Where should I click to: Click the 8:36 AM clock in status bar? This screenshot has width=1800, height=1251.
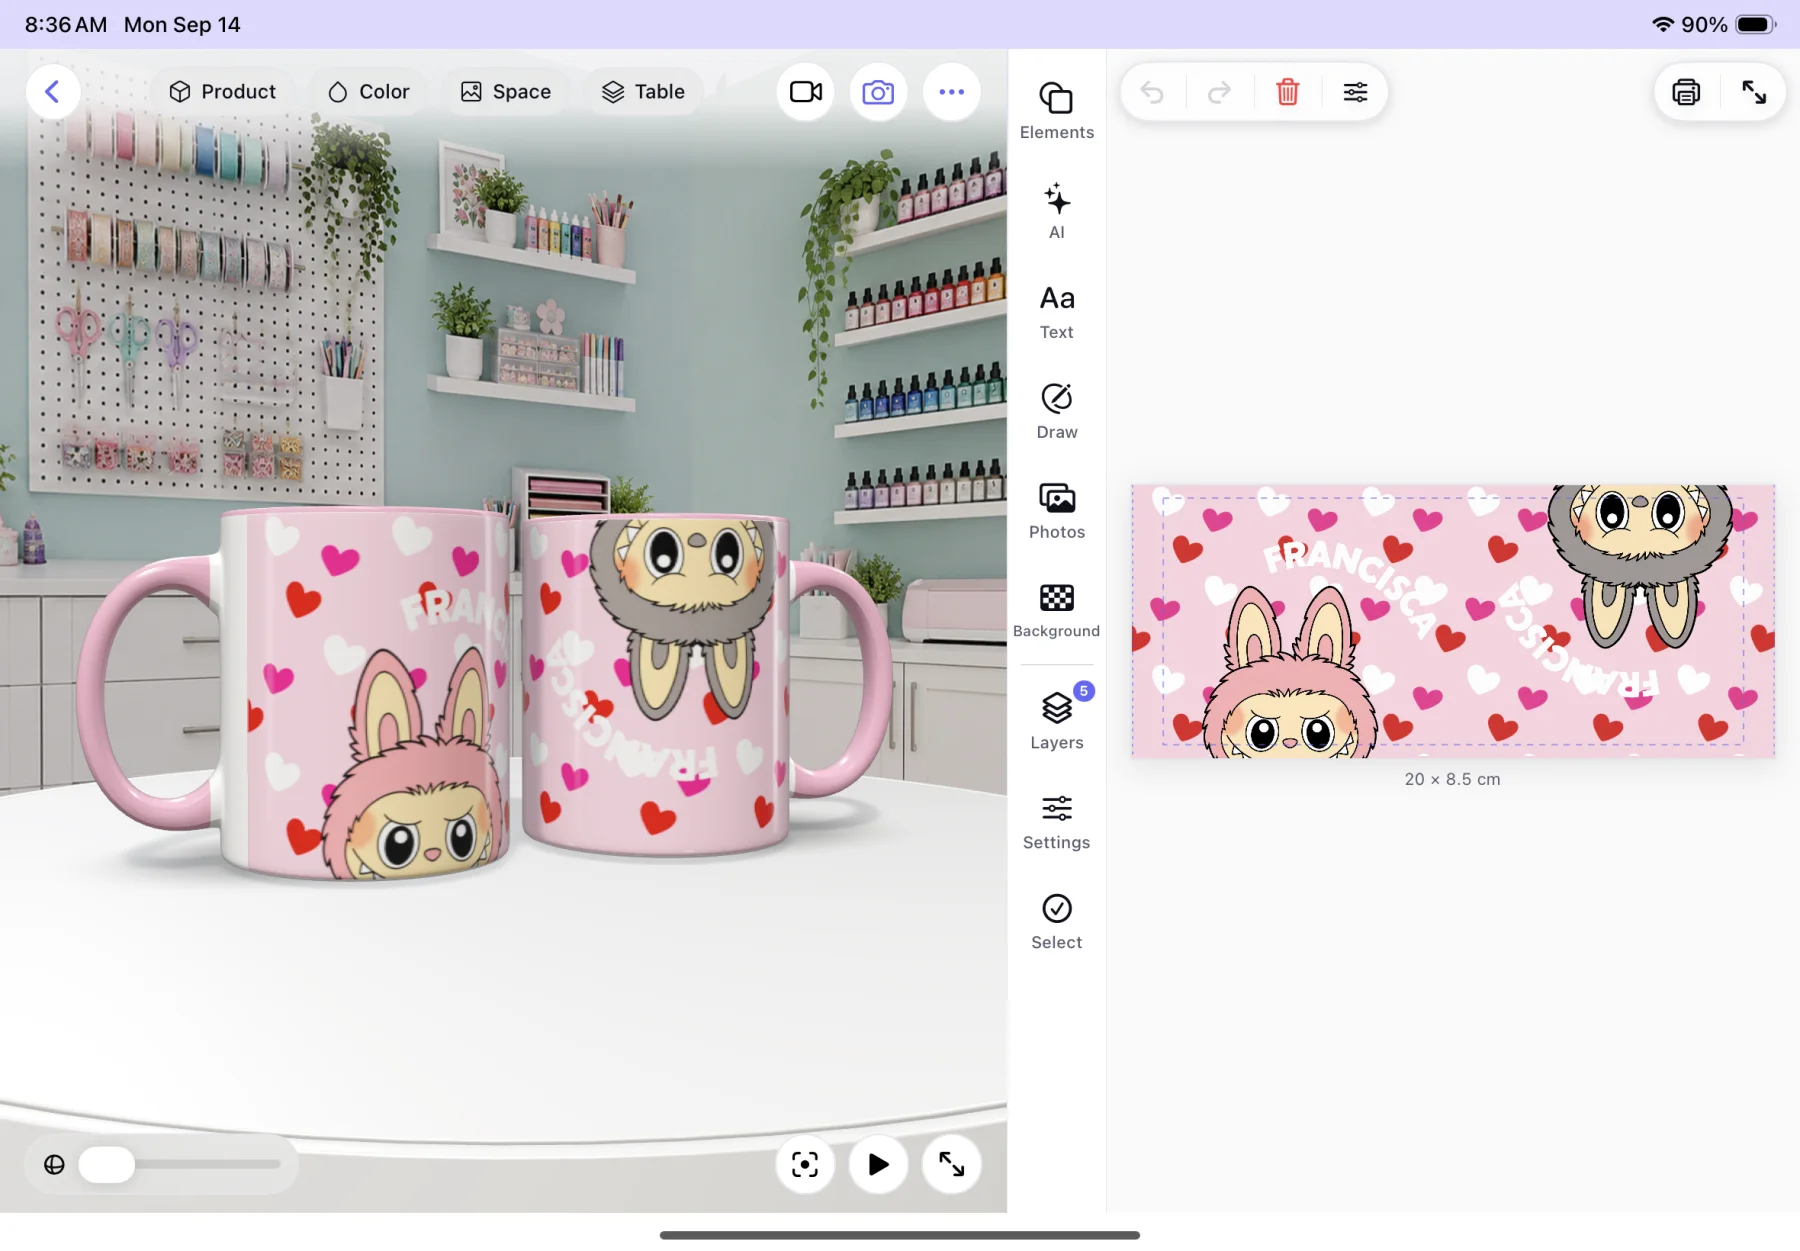[x=65, y=24]
